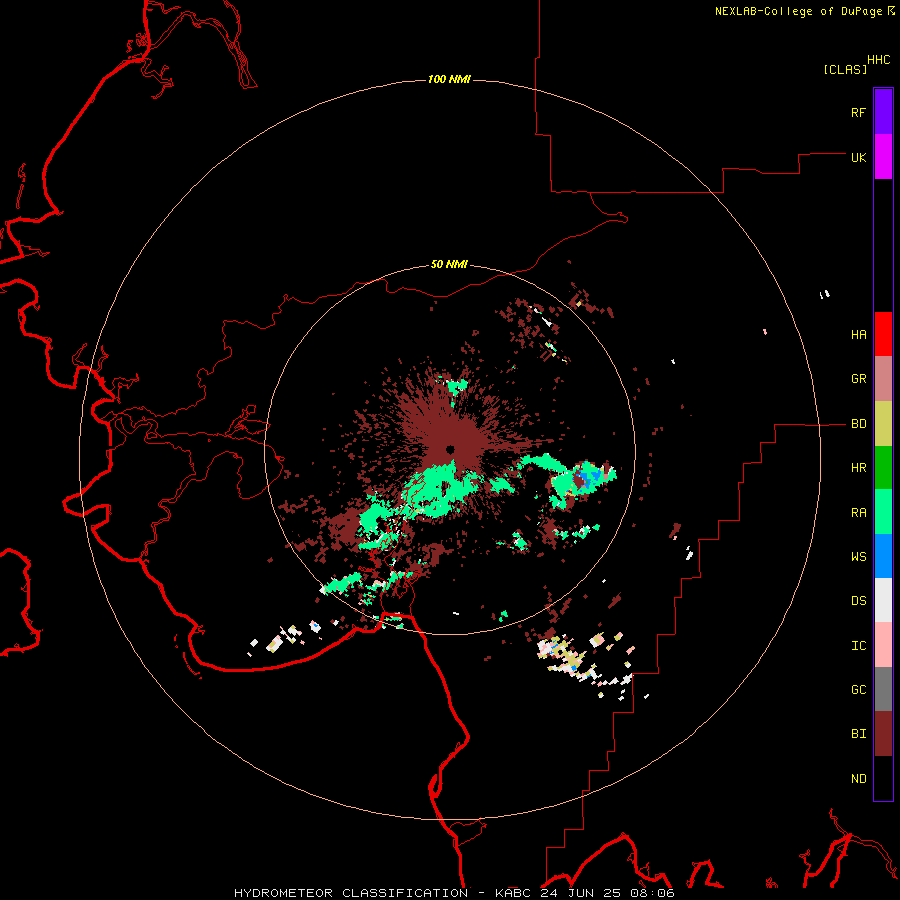Click the 'RF' legend label
Image resolution: width=900 pixels, height=900 pixels.
coord(858,112)
